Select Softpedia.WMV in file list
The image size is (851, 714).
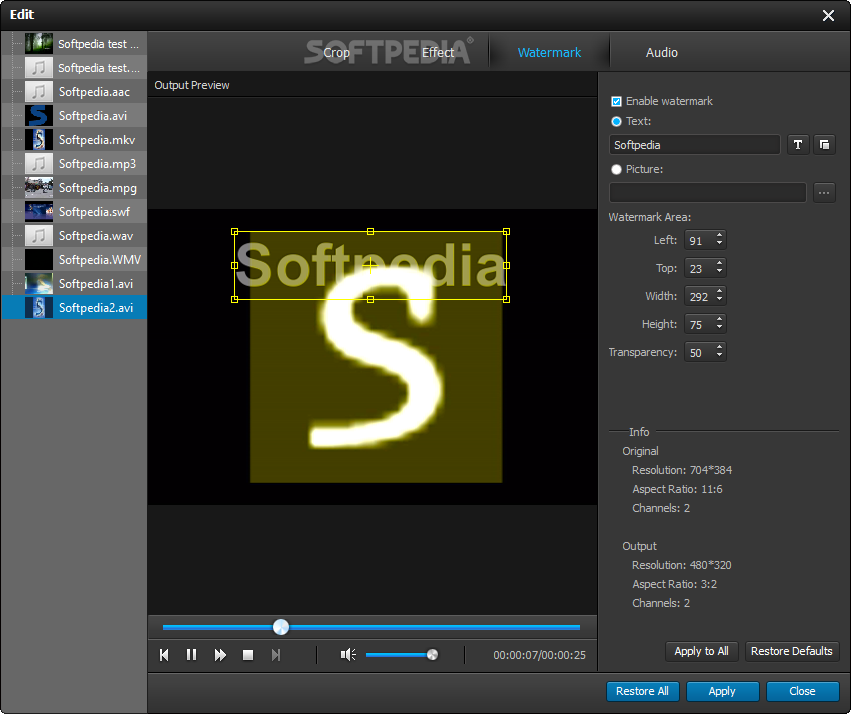click(x=74, y=259)
